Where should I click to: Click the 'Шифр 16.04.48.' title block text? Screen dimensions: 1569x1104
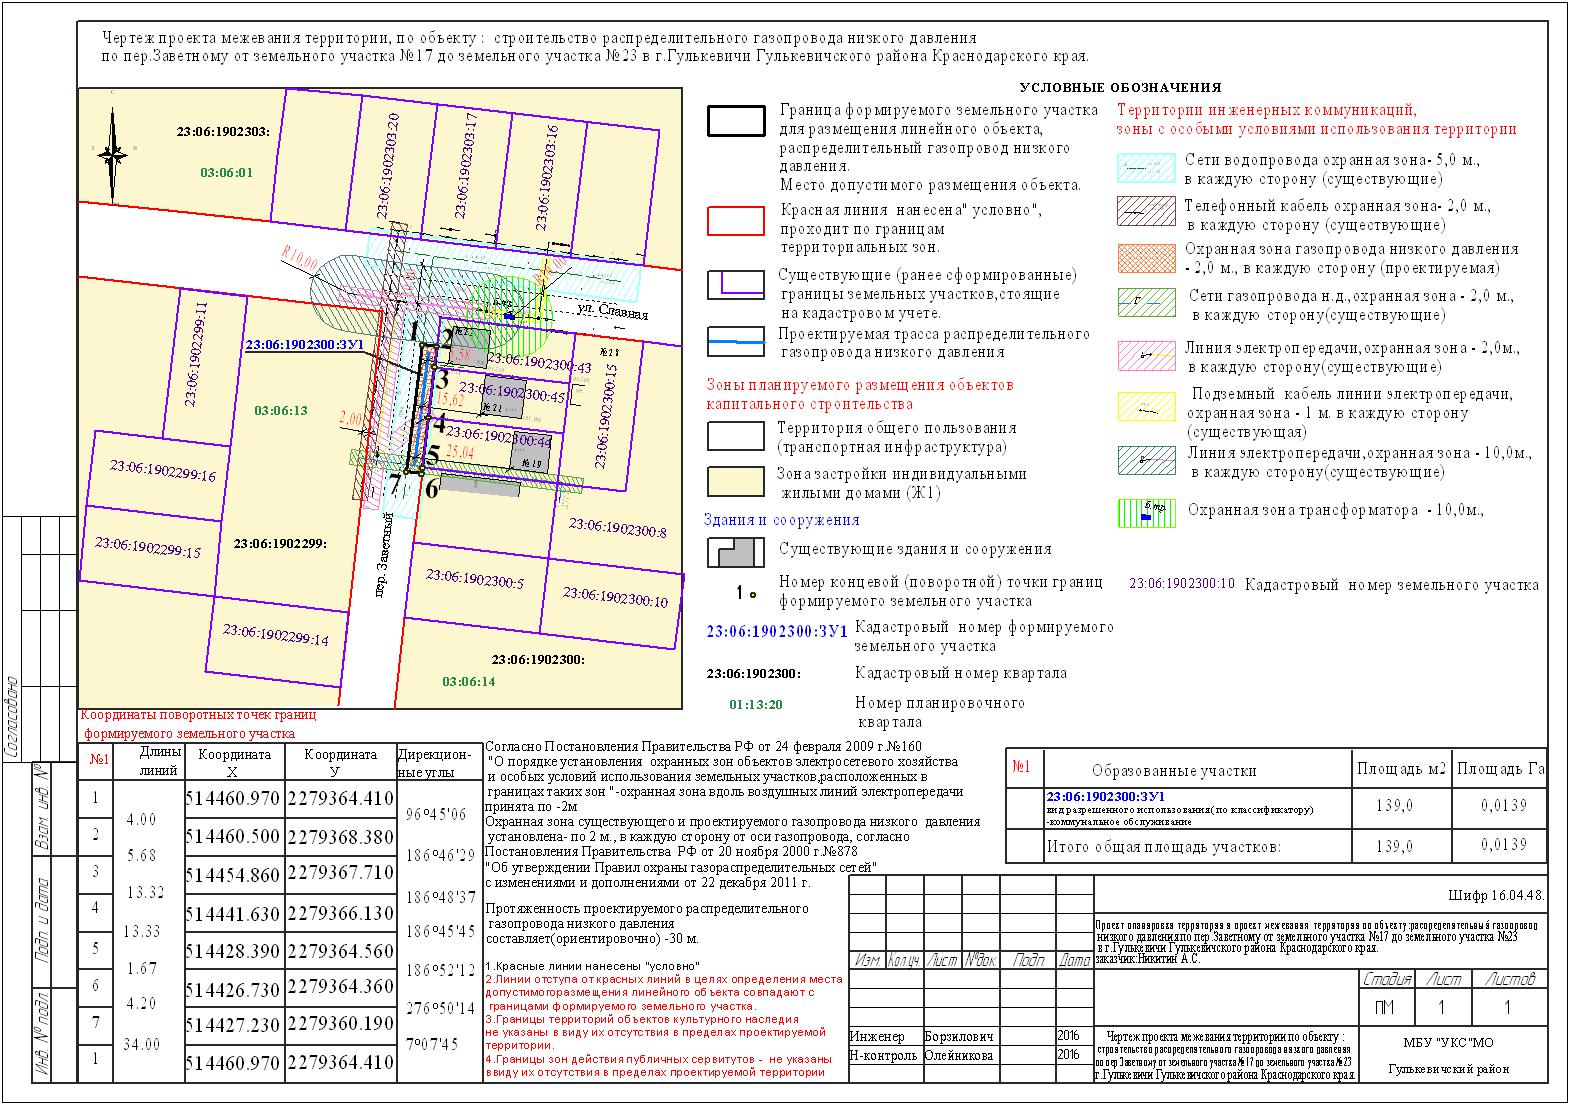point(1496,895)
